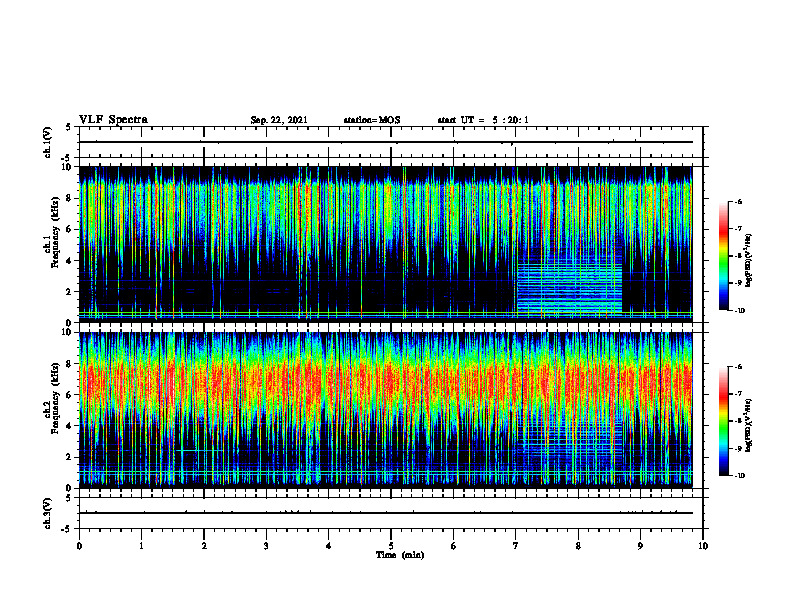Click the "-6" label on ch.1 color bar
Viewport: 792px width, 612px height.
(738, 201)
